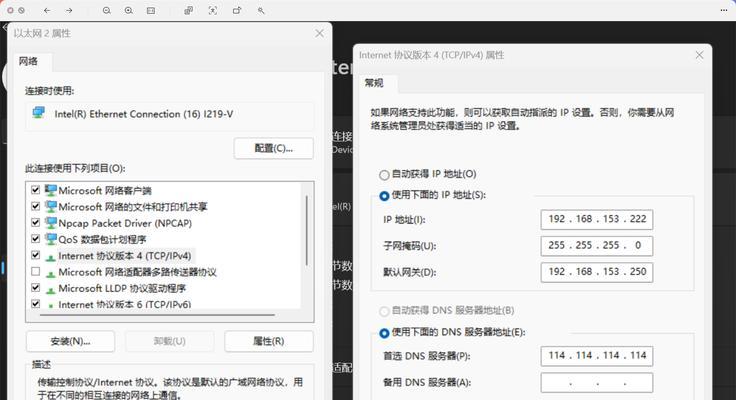Click the QoS 数据包计划程序 item icon
The image size is (736, 400).
[x=51, y=239]
